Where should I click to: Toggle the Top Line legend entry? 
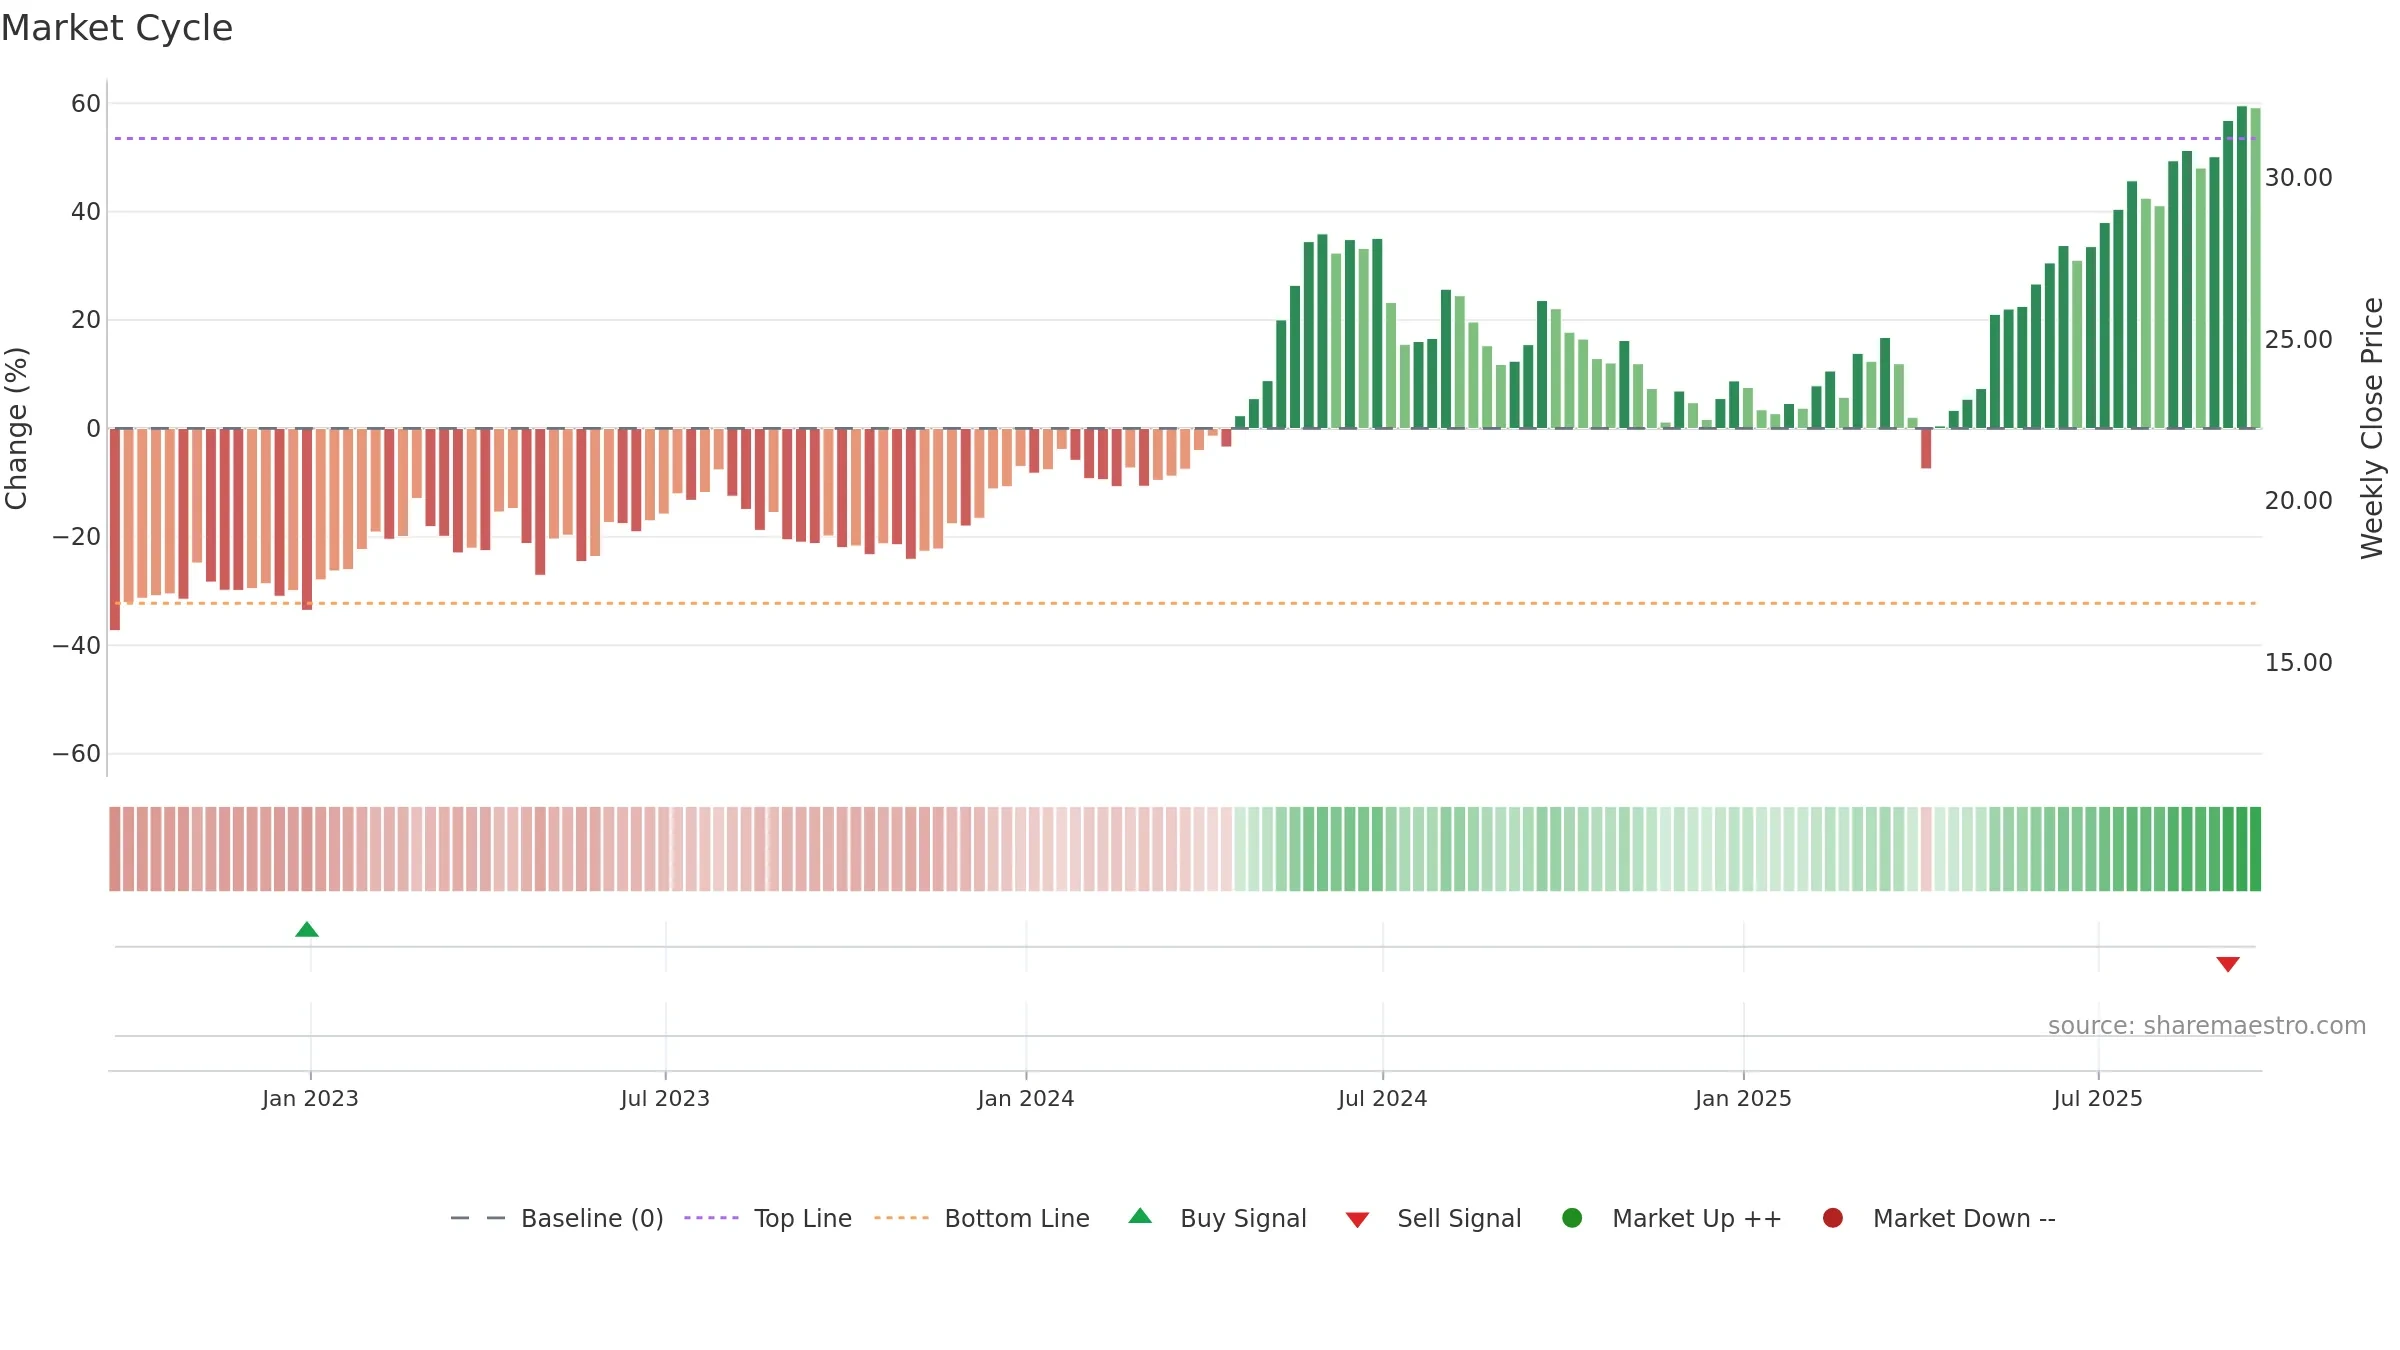point(768,1218)
